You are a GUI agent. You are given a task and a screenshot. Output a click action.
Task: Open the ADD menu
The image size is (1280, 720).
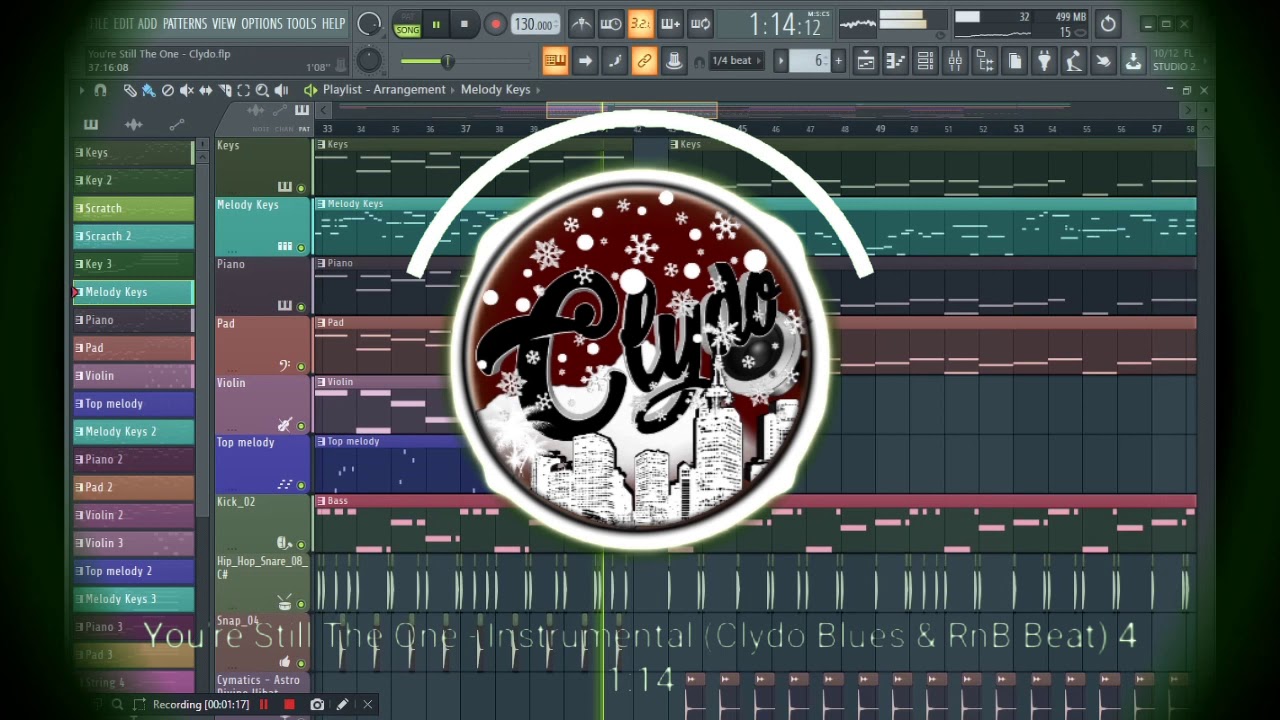click(148, 23)
